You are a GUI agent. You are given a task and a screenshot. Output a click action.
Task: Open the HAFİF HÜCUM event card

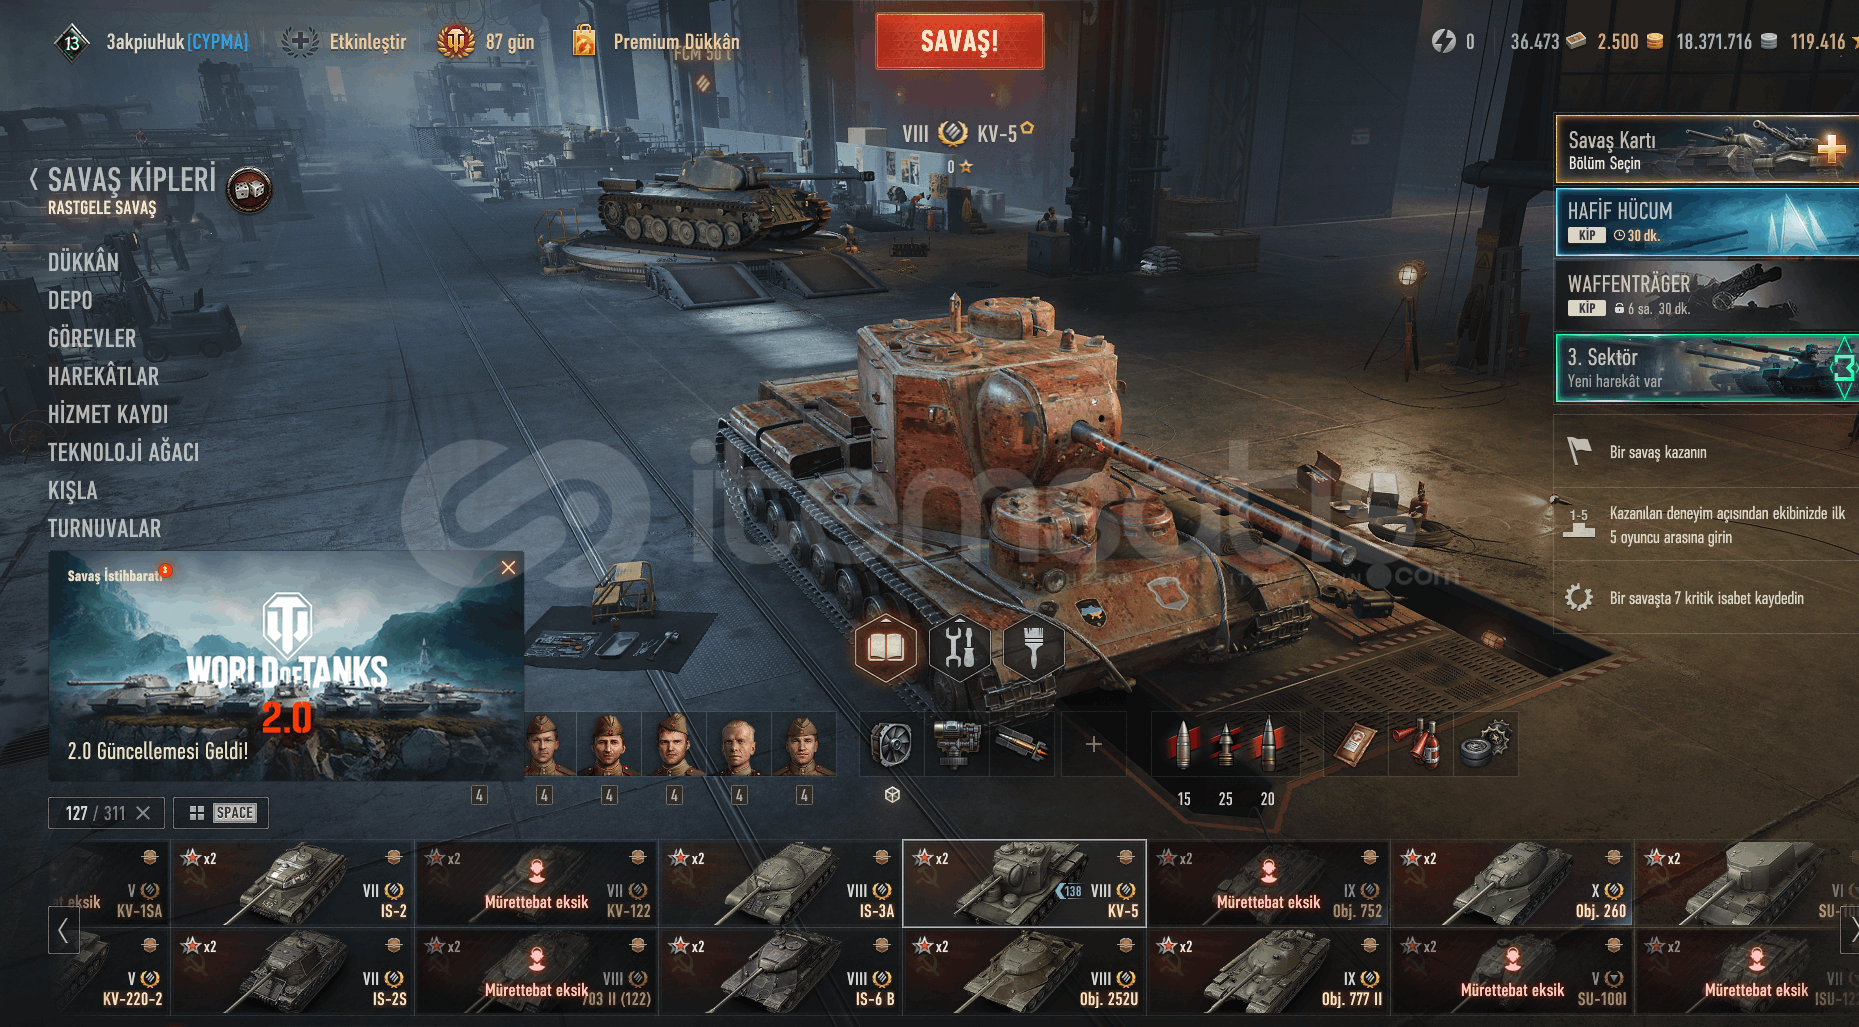[1707, 222]
